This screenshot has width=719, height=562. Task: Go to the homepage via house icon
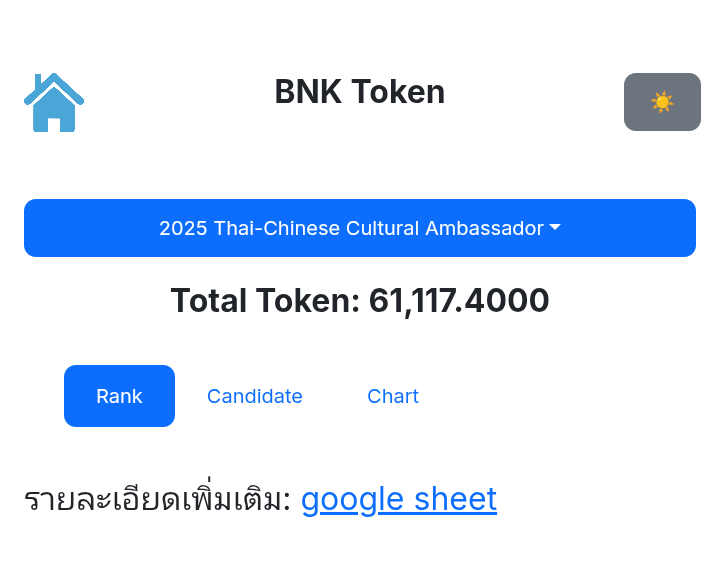(54, 102)
